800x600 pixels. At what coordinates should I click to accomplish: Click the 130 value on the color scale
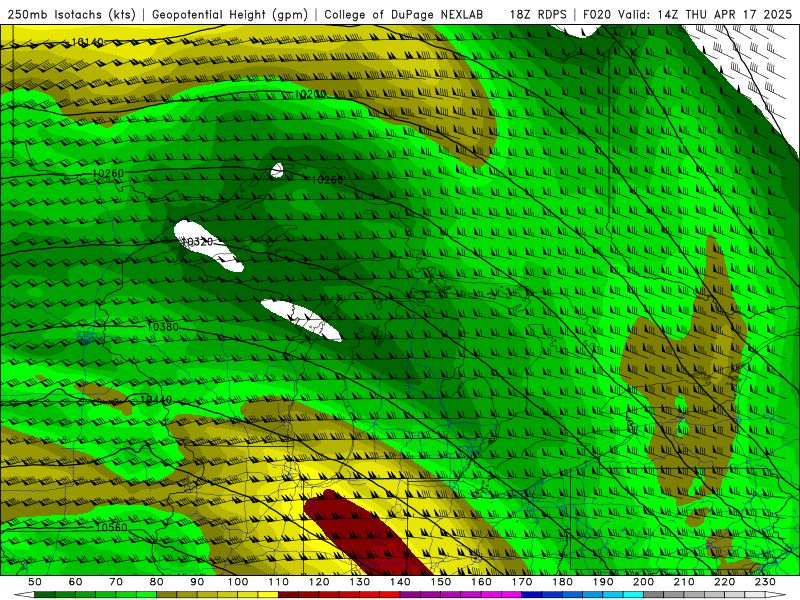coord(360,582)
